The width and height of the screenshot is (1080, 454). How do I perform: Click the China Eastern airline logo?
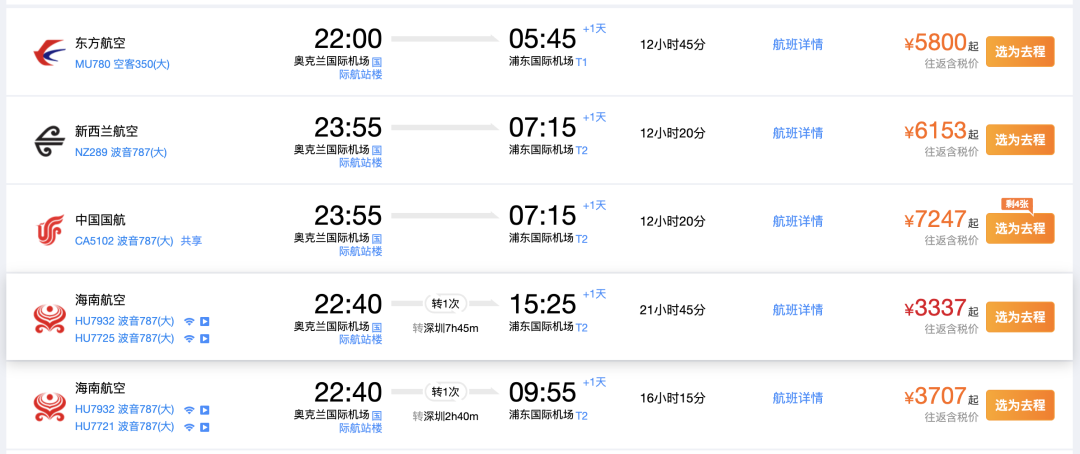pyautogui.click(x=50, y=52)
